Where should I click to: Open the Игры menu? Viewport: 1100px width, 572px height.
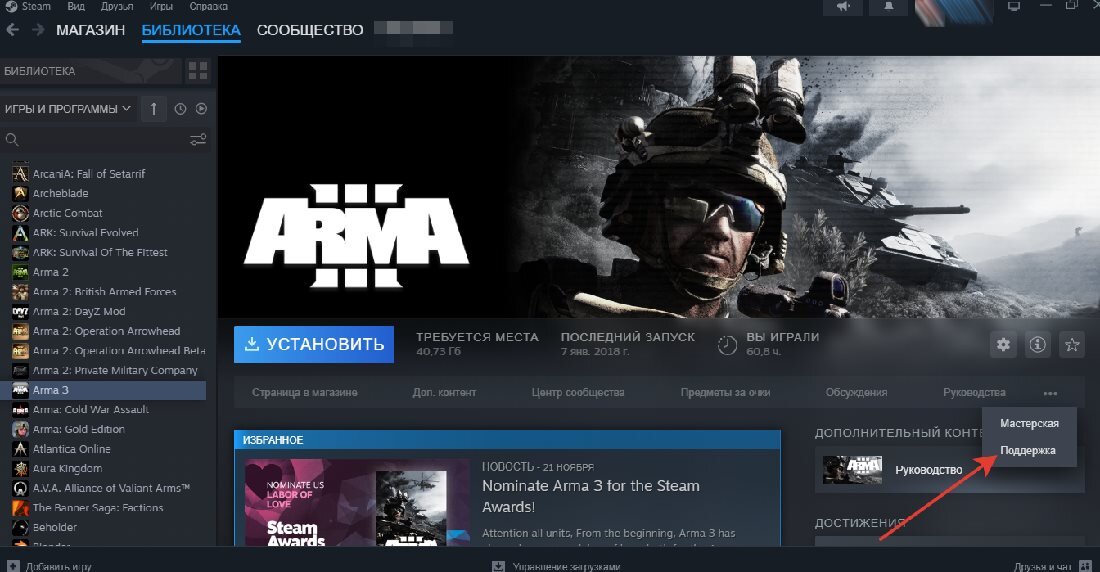(x=161, y=6)
